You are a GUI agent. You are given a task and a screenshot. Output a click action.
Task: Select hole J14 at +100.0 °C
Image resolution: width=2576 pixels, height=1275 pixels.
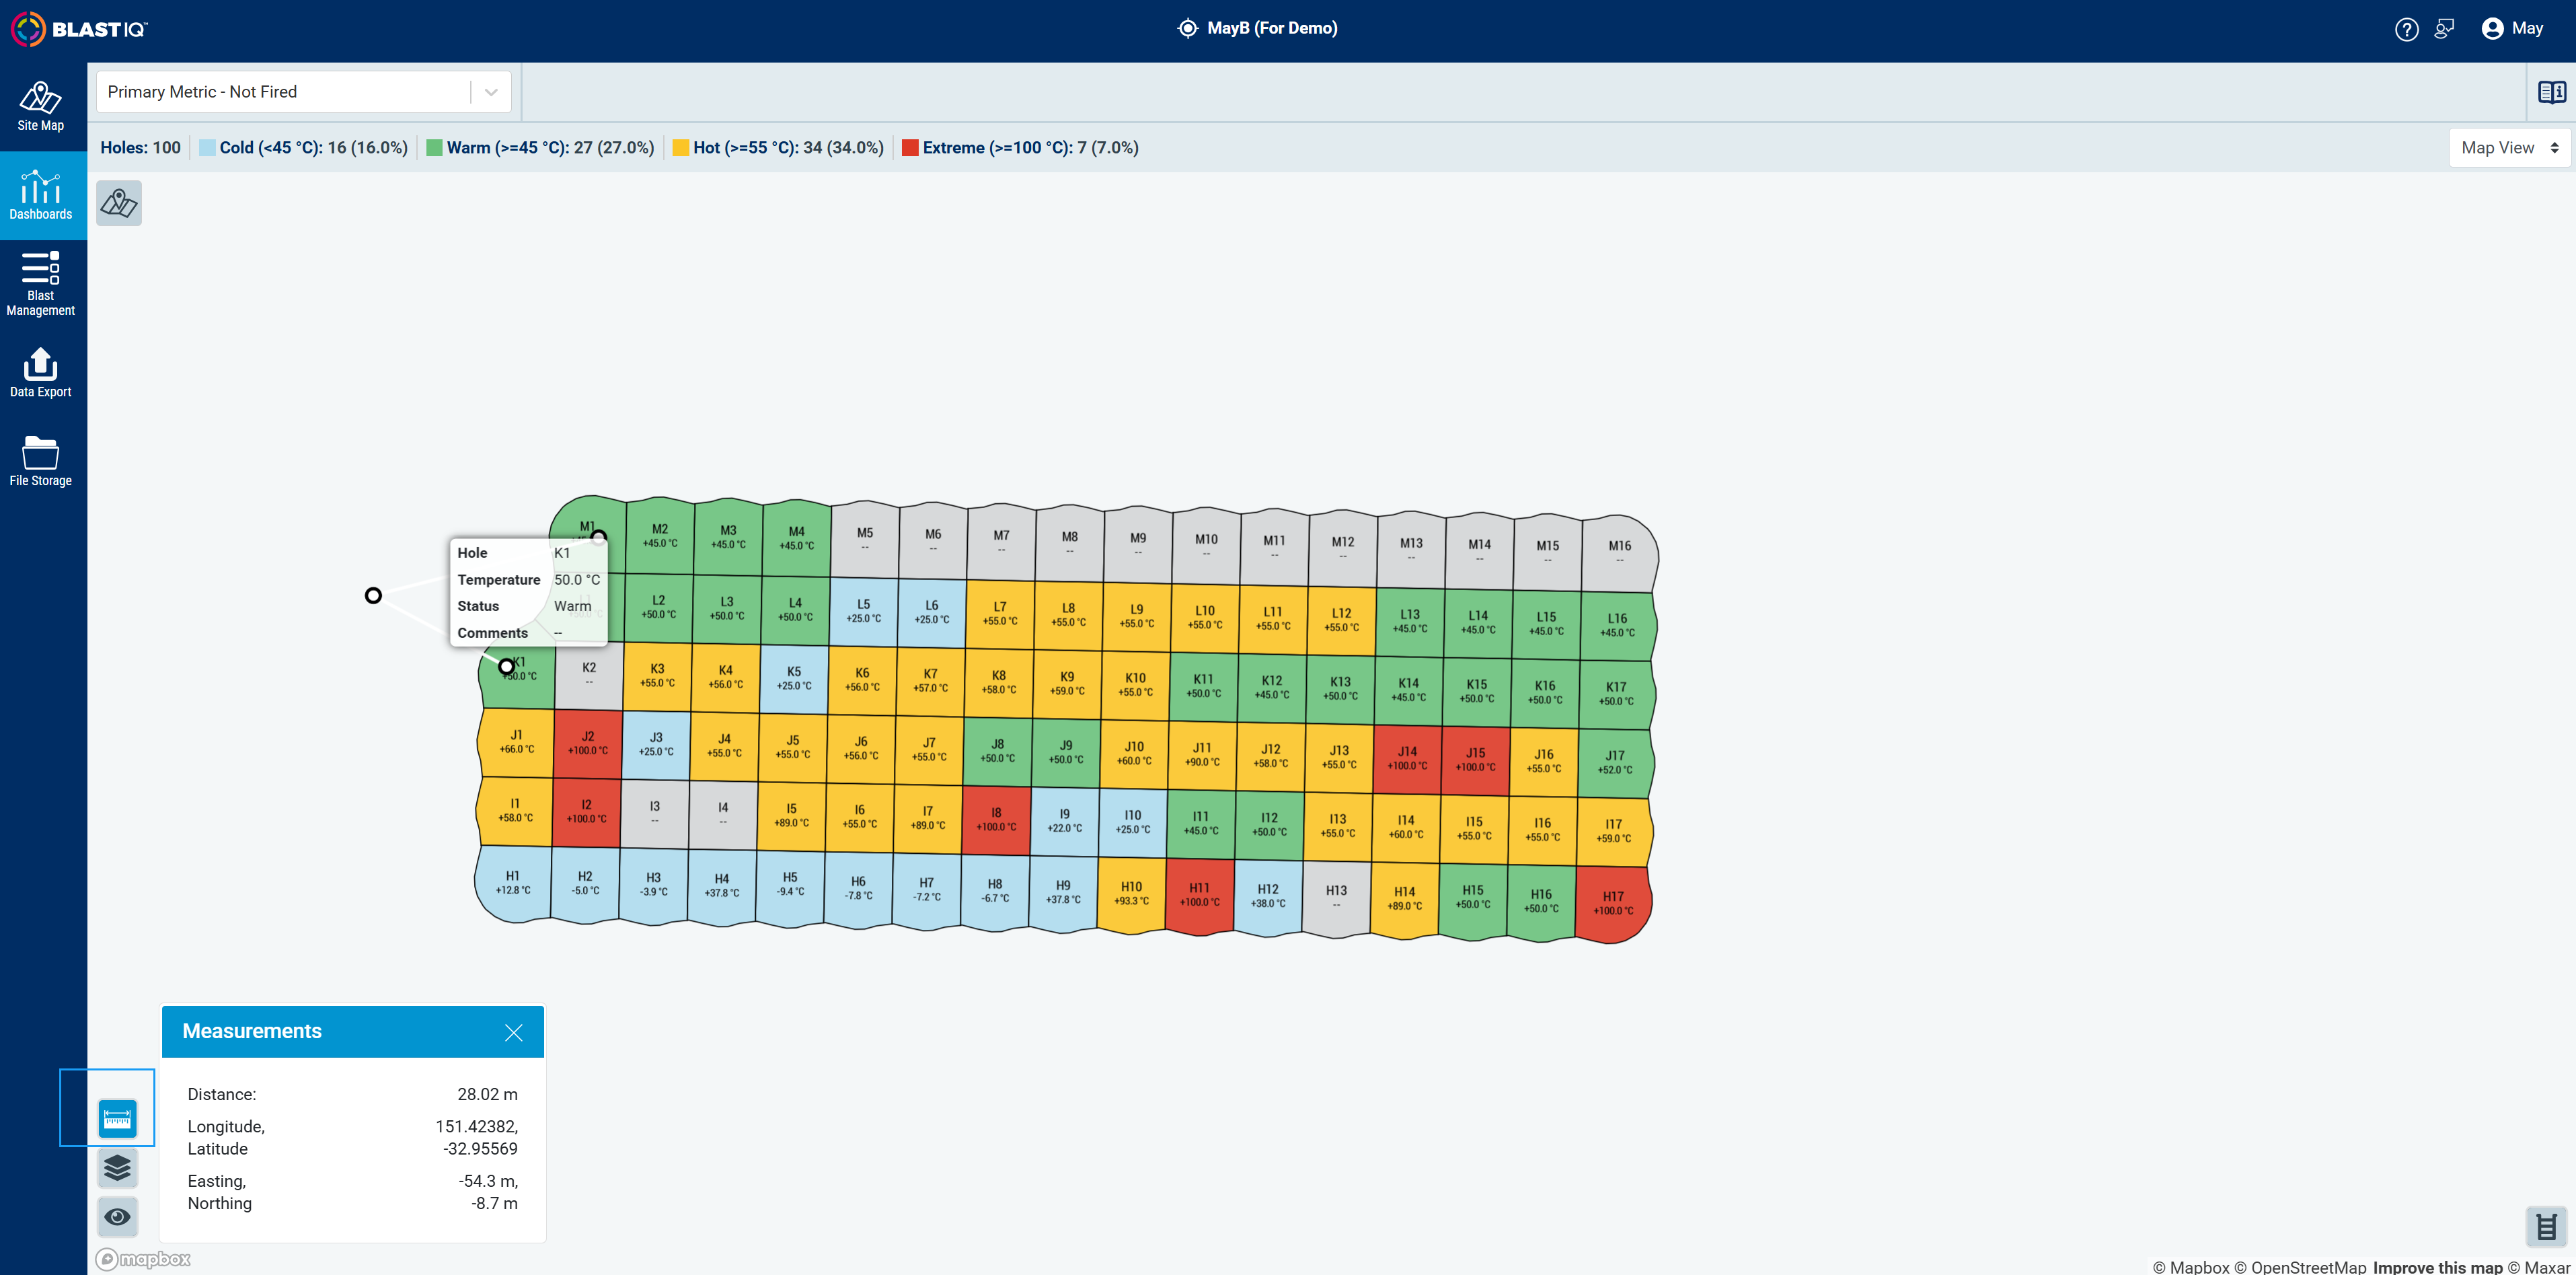(x=1407, y=759)
